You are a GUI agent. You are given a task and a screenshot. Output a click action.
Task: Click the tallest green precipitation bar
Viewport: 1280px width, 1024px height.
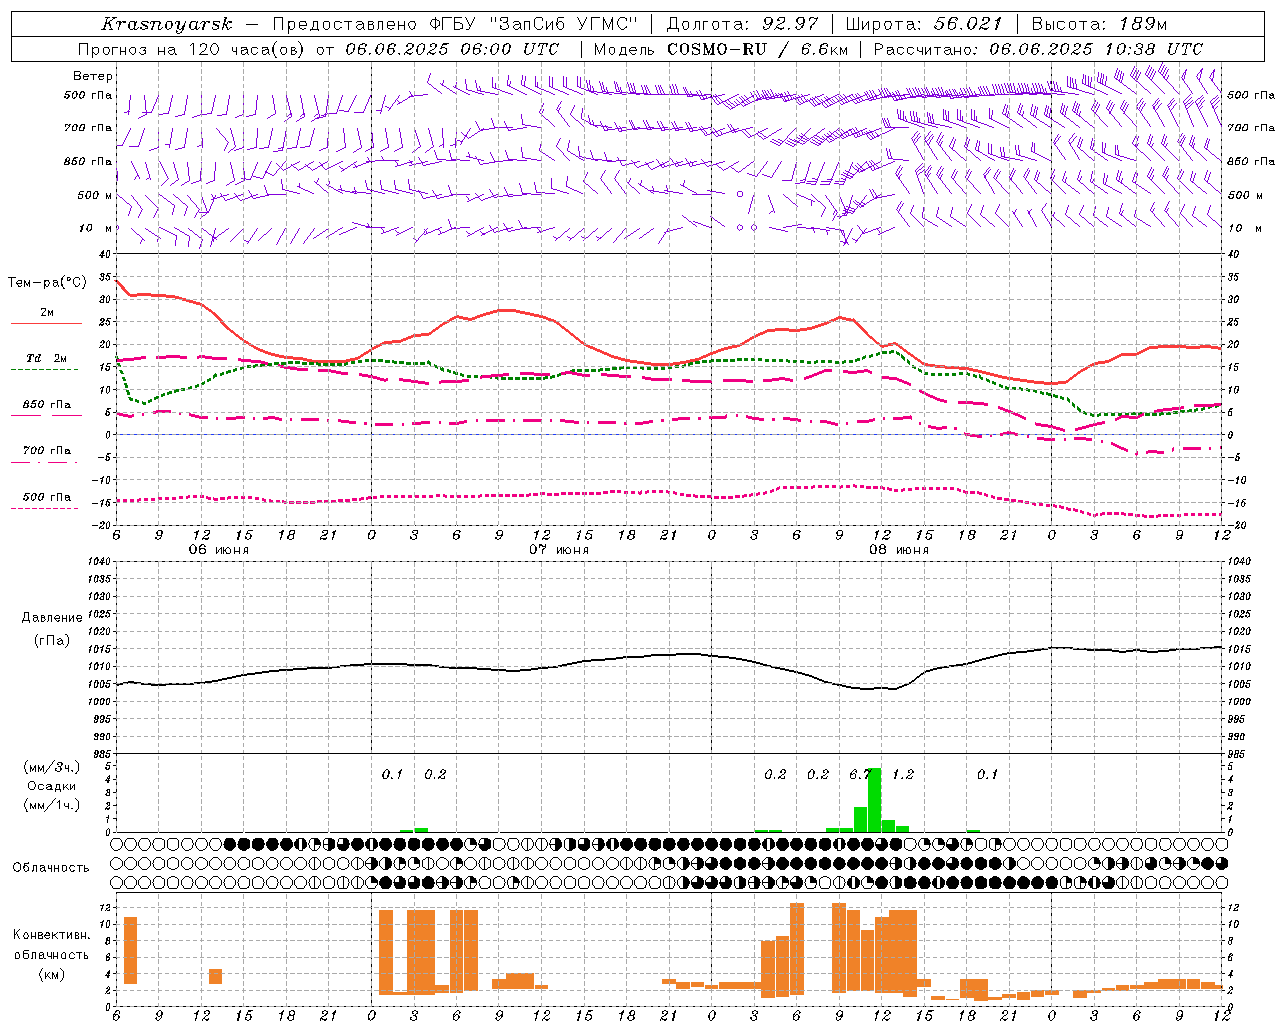point(874,800)
